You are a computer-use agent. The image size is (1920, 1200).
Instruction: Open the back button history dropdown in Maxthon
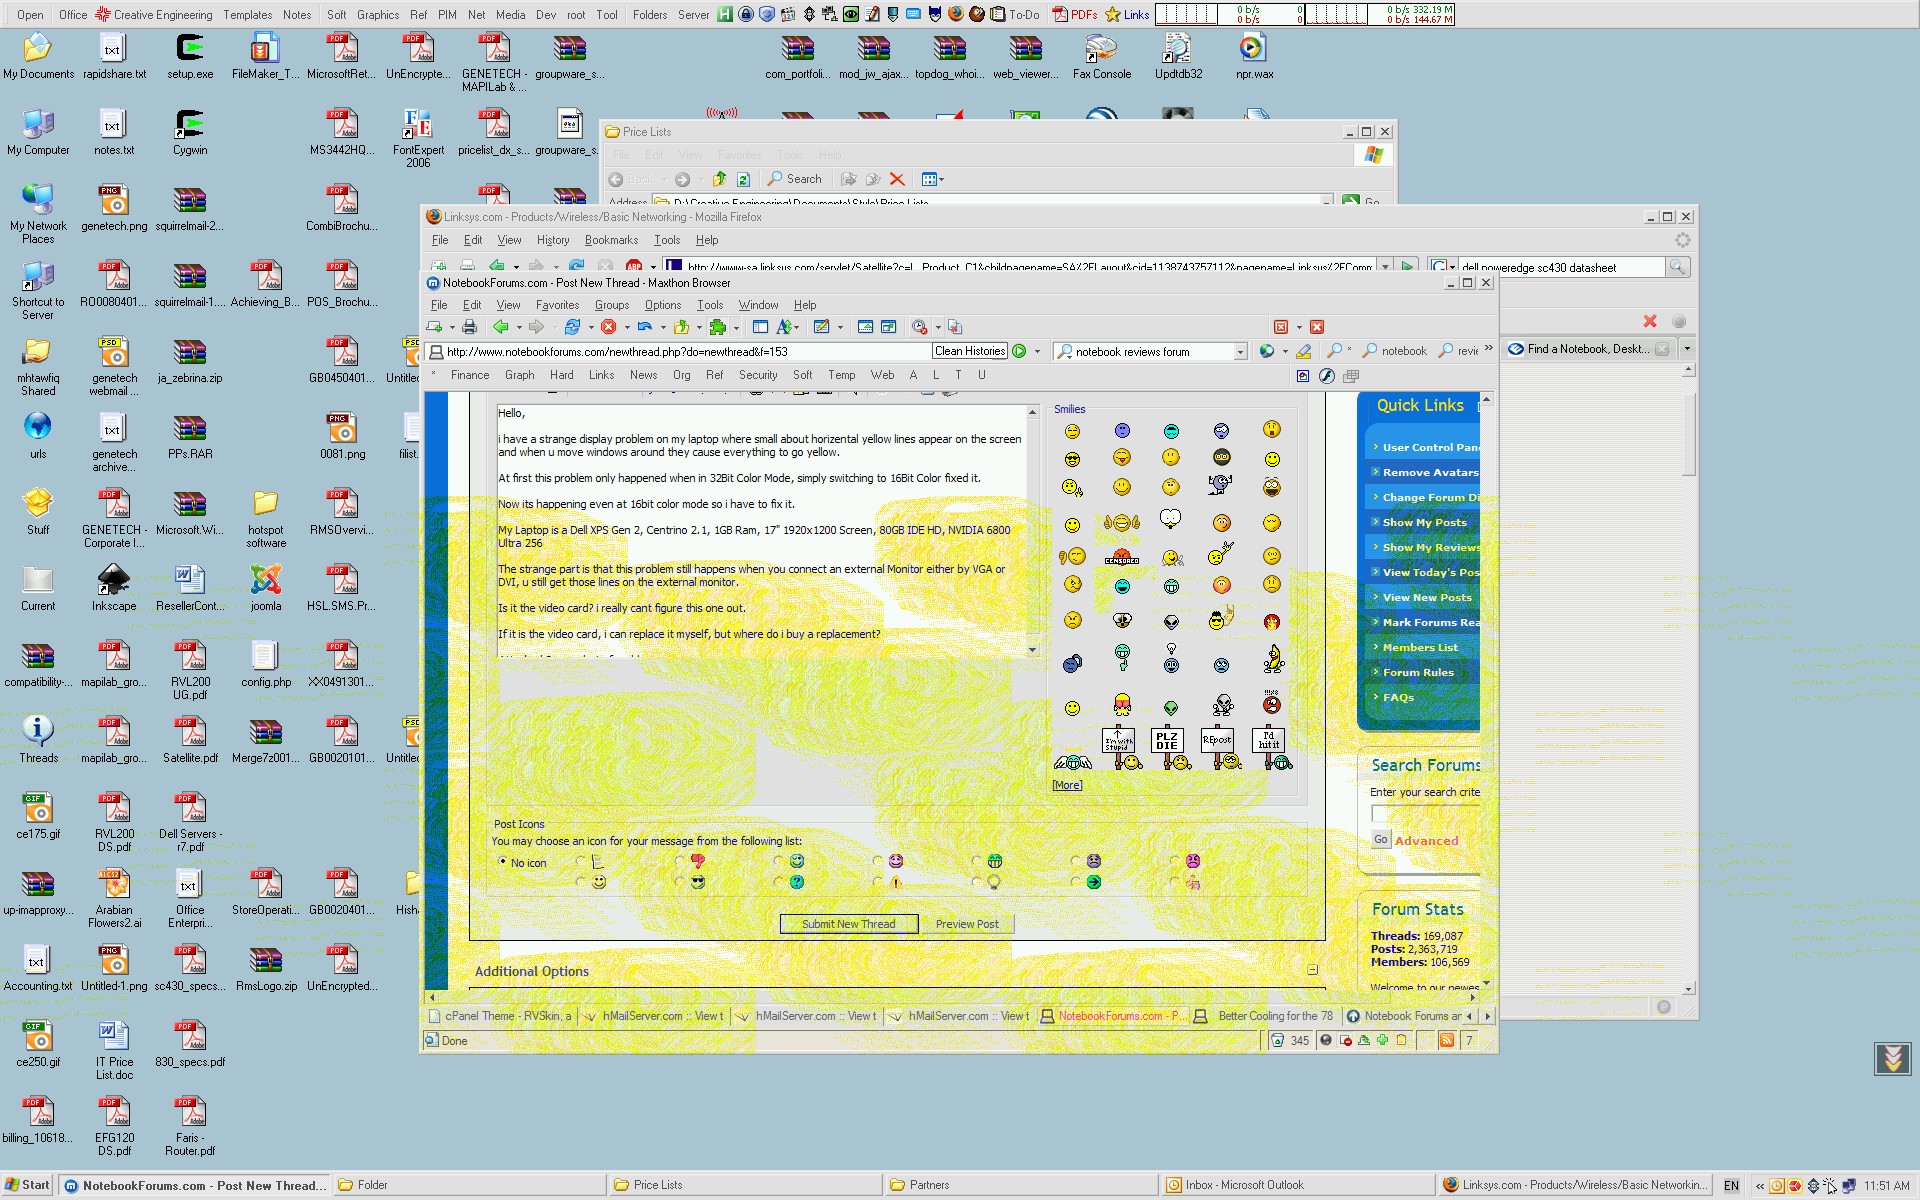point(519,327)
